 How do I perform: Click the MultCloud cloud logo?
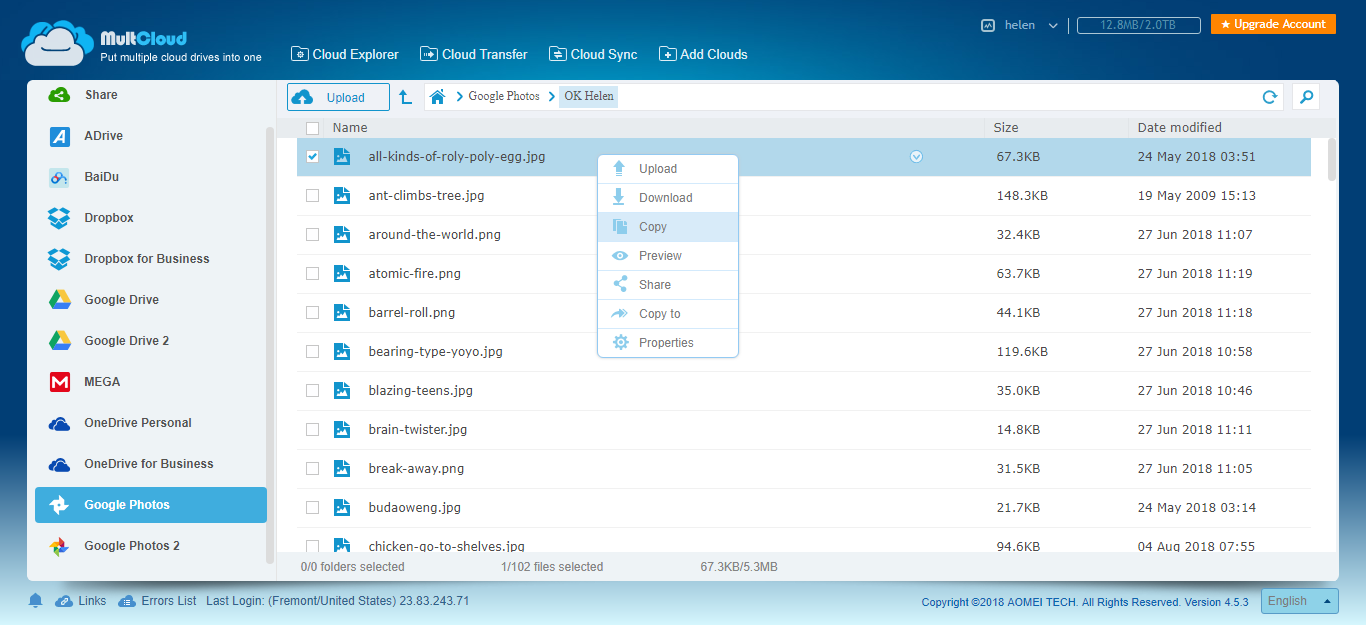tap(57, 43)
